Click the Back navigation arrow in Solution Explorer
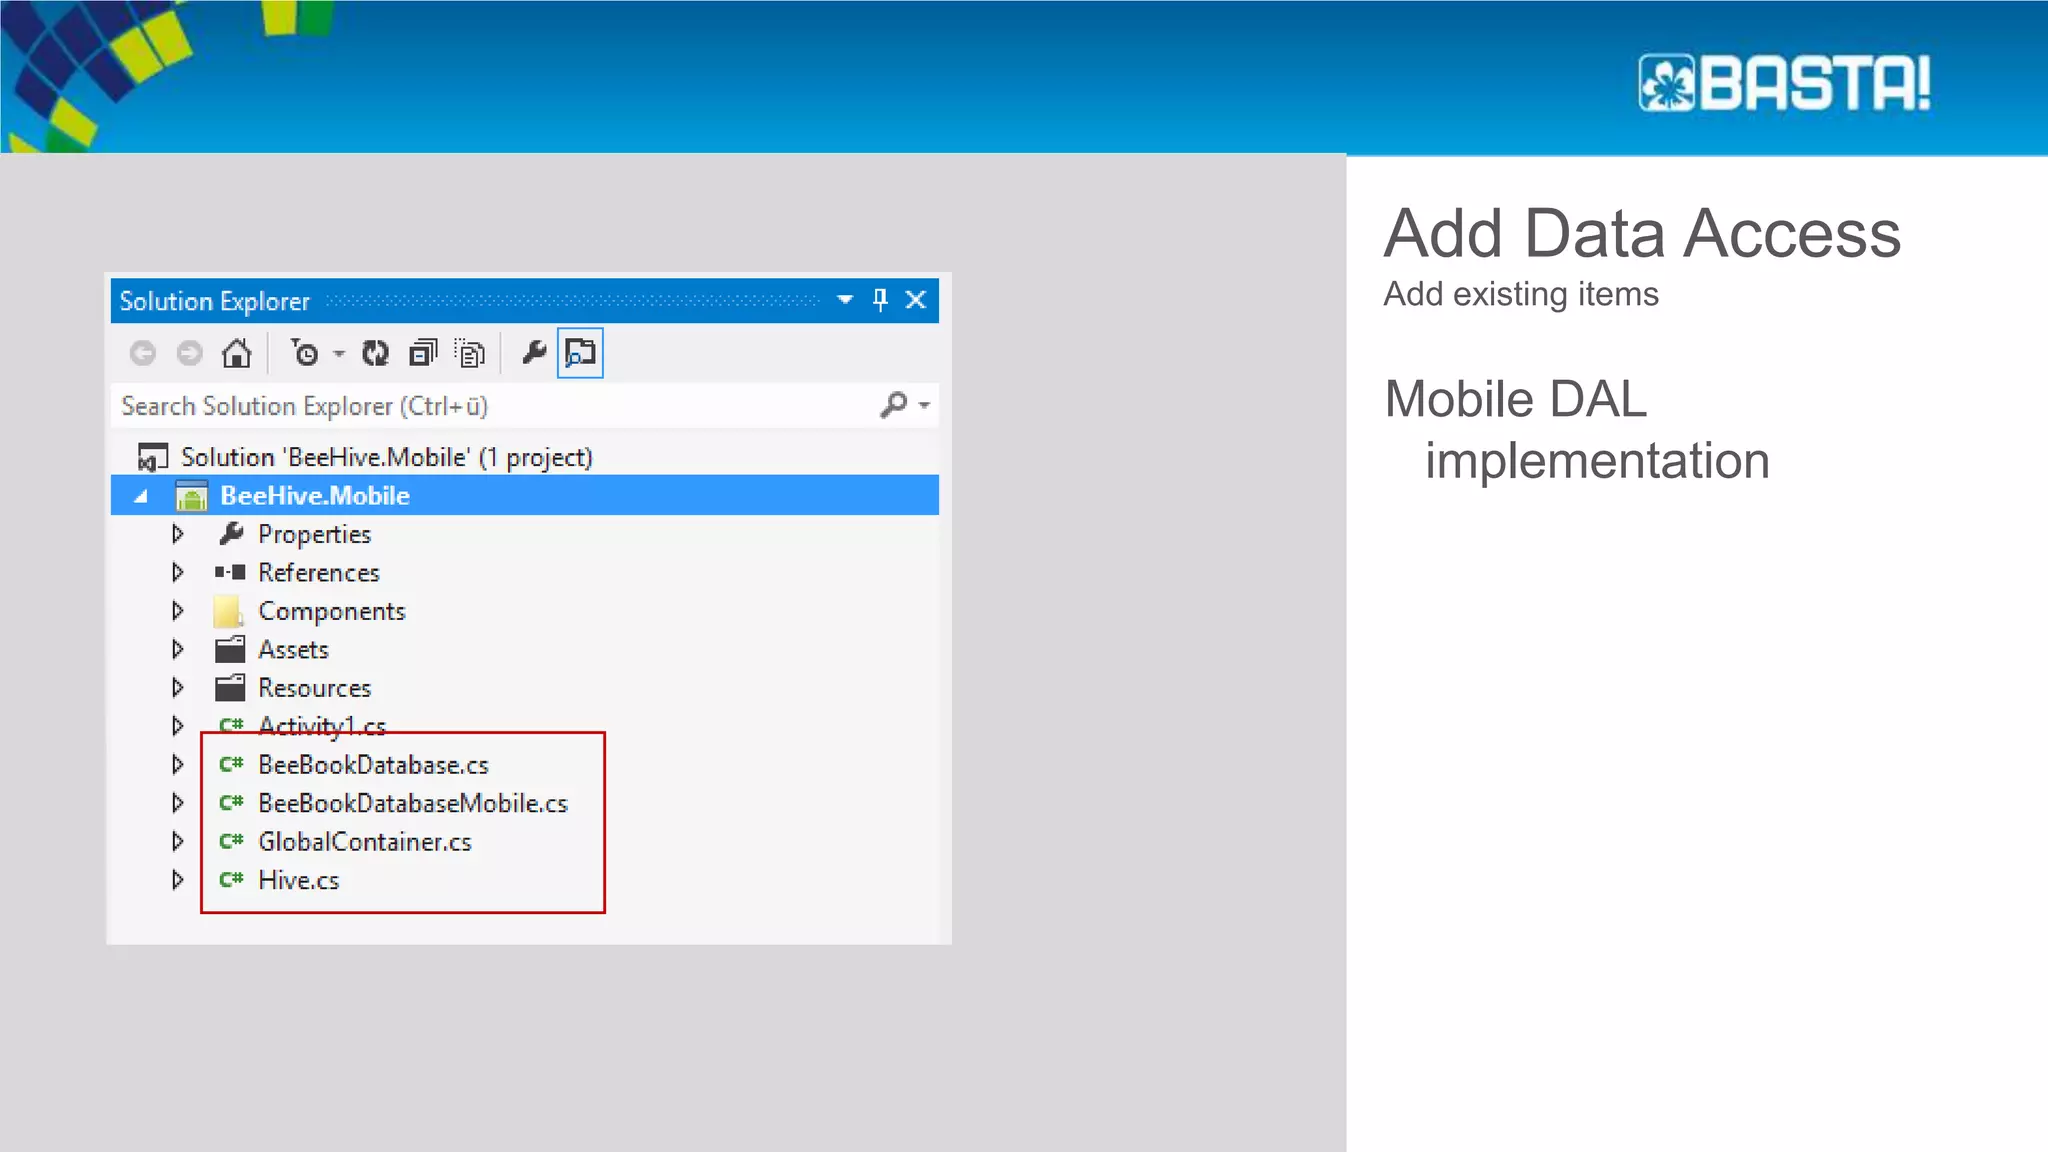The height and width of the screenshot is (1152, 2048). [143, 353]
